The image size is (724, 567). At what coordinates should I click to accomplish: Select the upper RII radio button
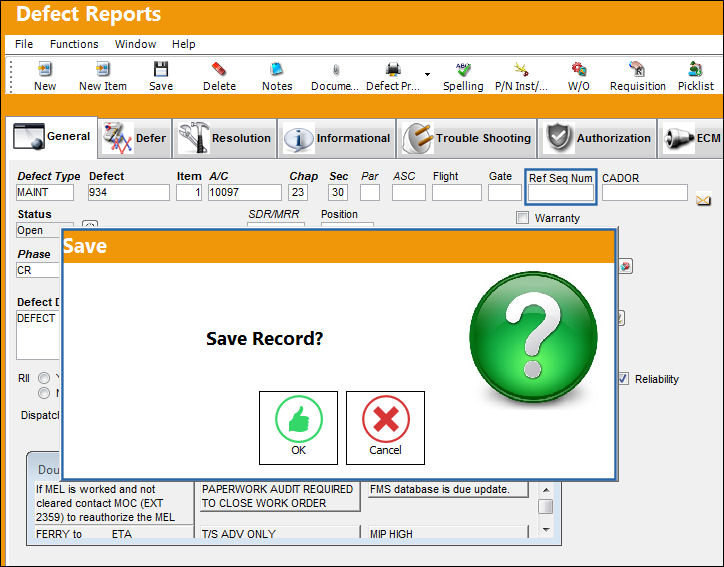point(44,378)
